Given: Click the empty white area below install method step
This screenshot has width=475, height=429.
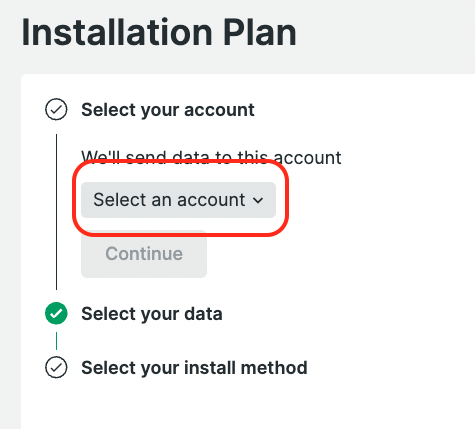Looking at the screenshot, I should (247, 405).
